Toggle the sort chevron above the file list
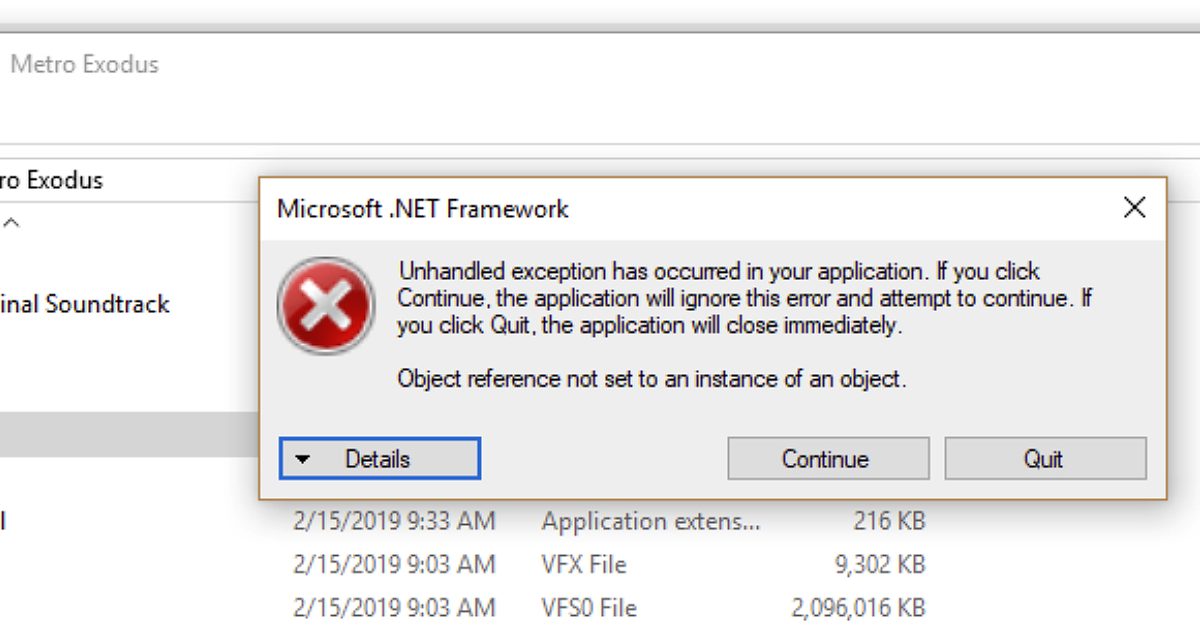This screenshot has width=1200, height=627. [x=12, y=223]
